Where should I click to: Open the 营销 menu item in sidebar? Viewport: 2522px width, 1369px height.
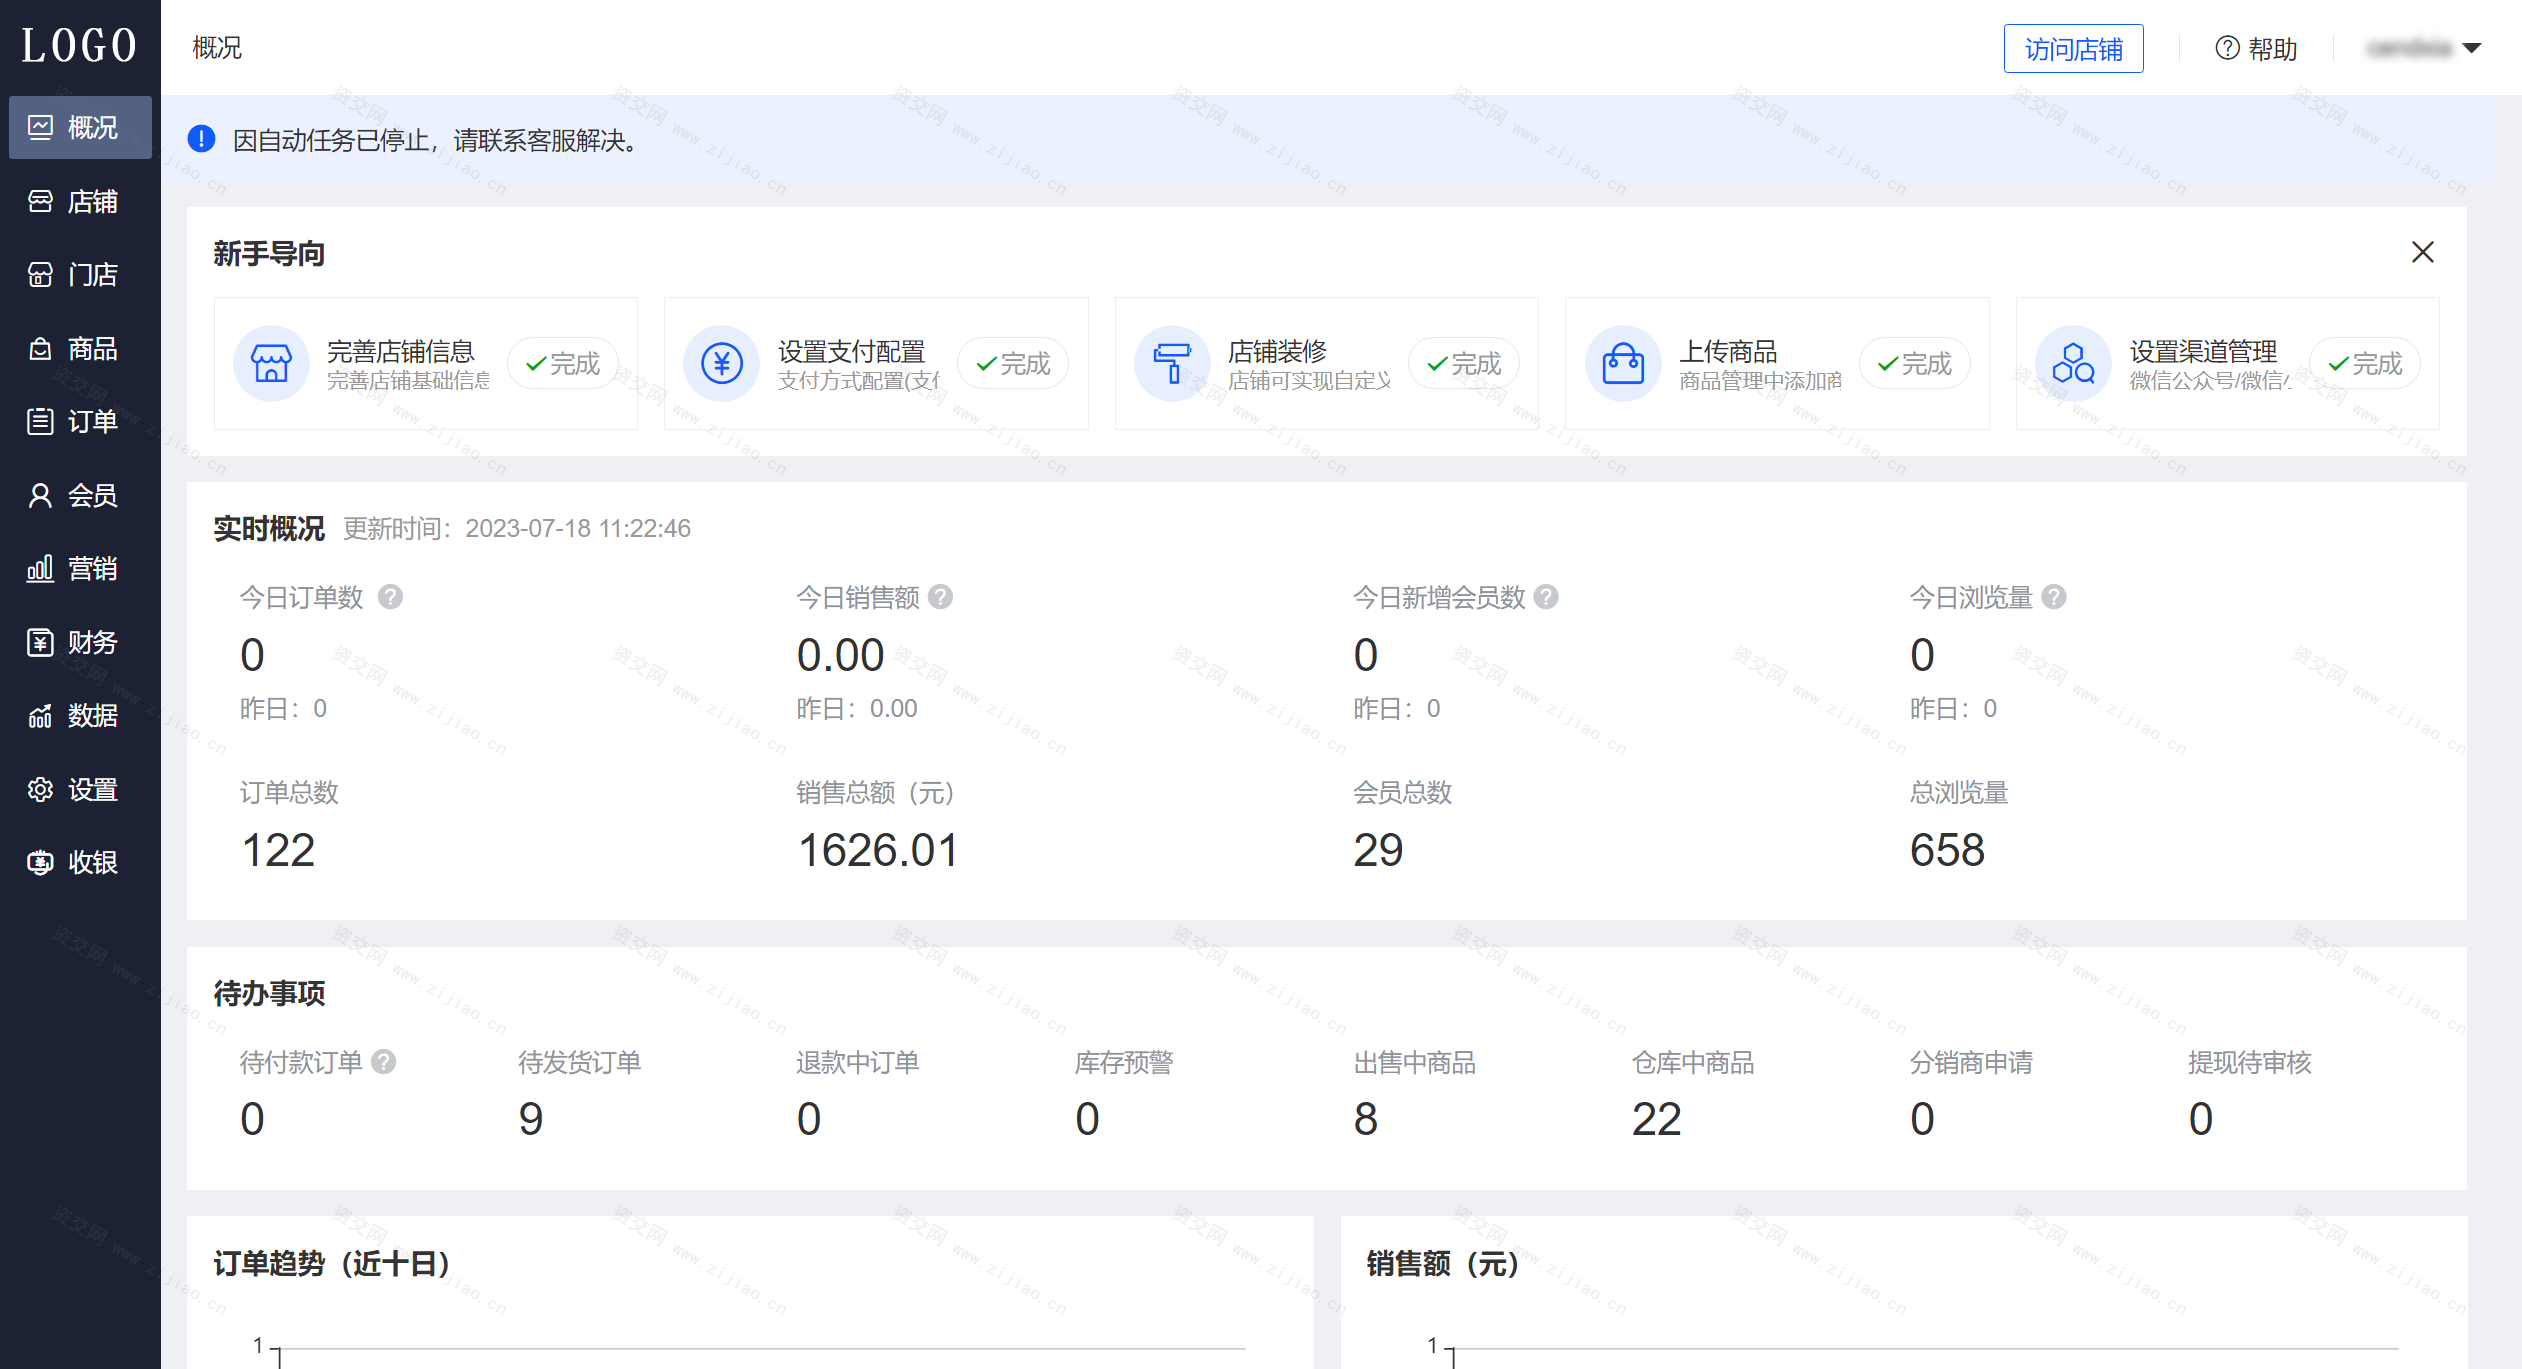tap(80, 568)
